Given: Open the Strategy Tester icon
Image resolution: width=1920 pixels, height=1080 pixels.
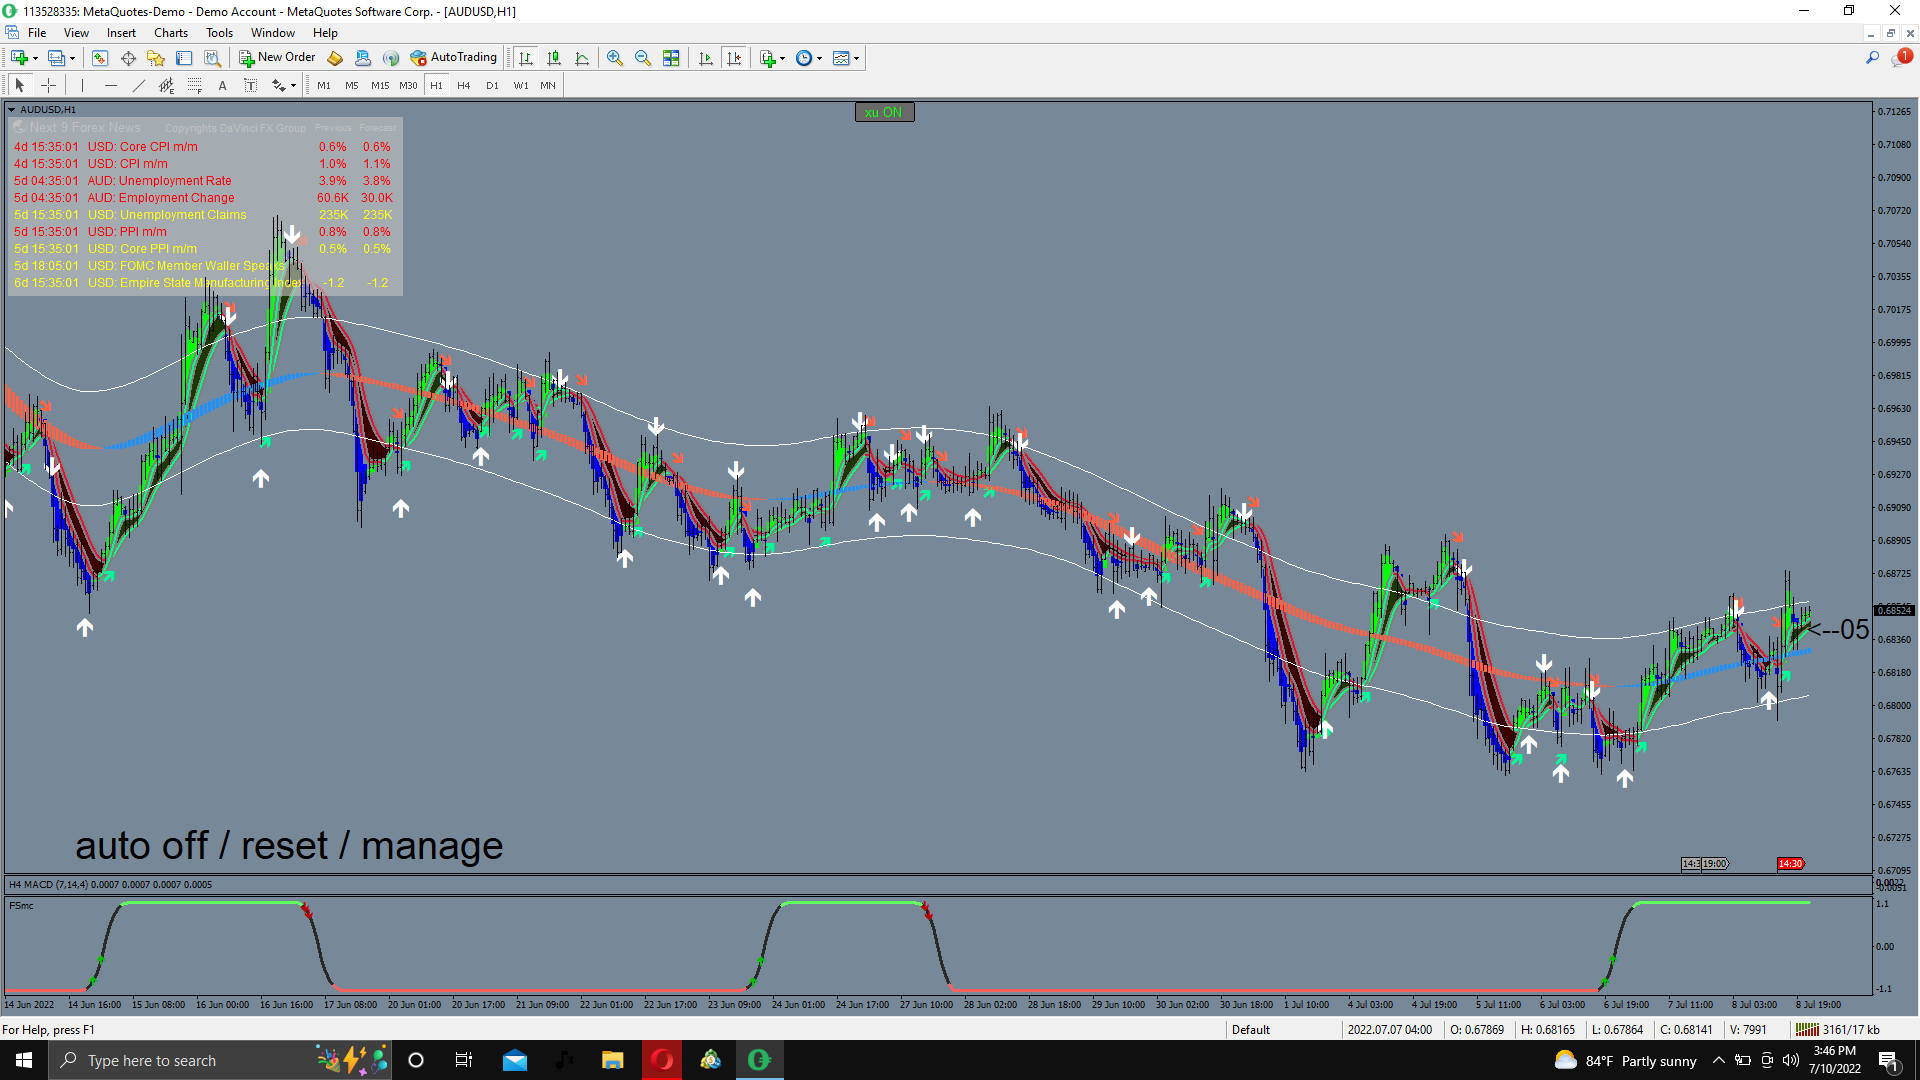Looking at the screenshot, I should click(212, 58).
